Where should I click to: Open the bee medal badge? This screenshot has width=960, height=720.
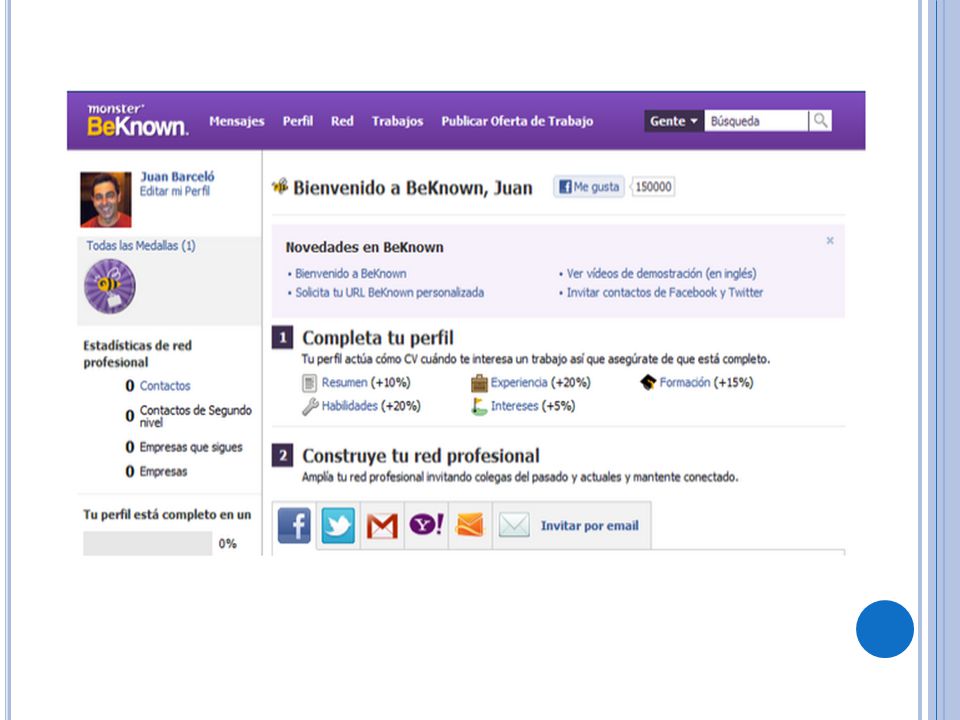tap(110, 286)
